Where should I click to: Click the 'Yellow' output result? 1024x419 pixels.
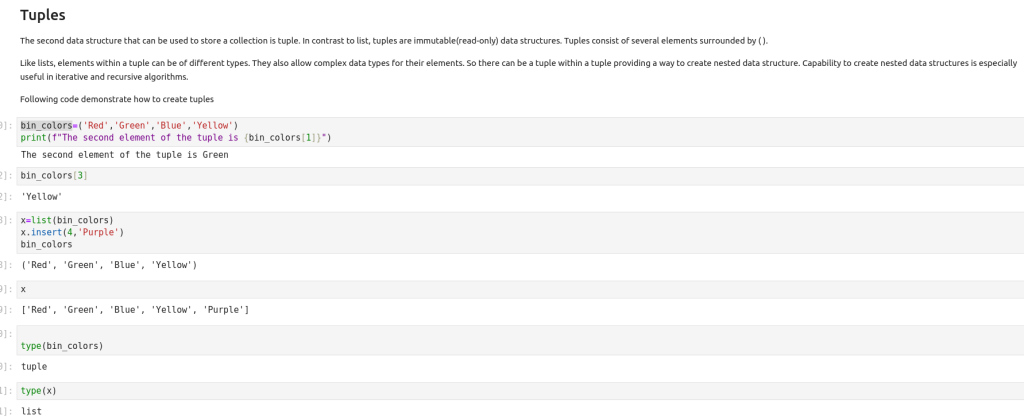coord(41,197)
